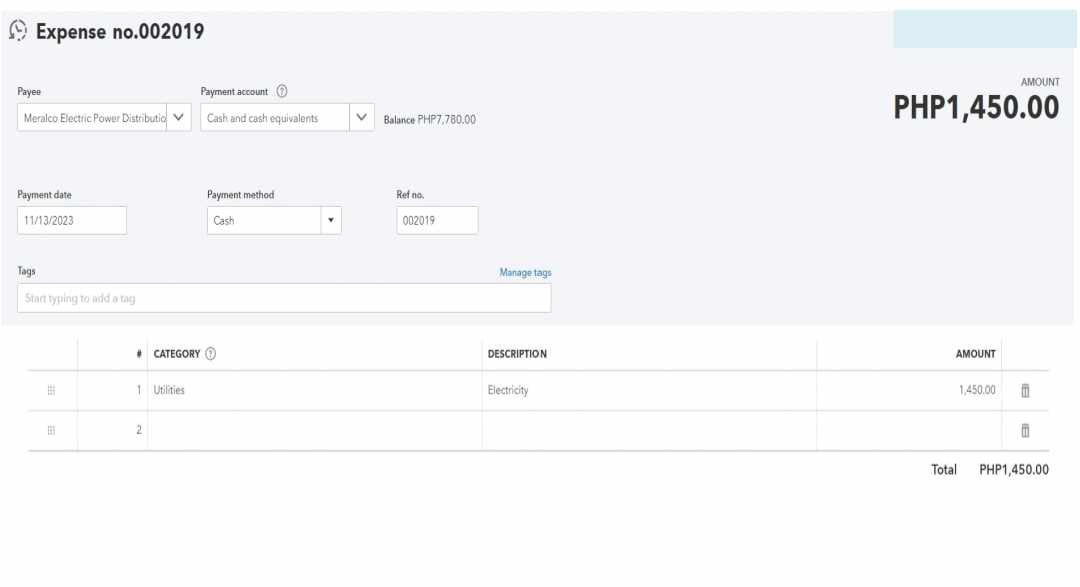This screenshot has height=587, width=1080.
Task: Select the Expense no.002019 title
Action: point(120,31)
